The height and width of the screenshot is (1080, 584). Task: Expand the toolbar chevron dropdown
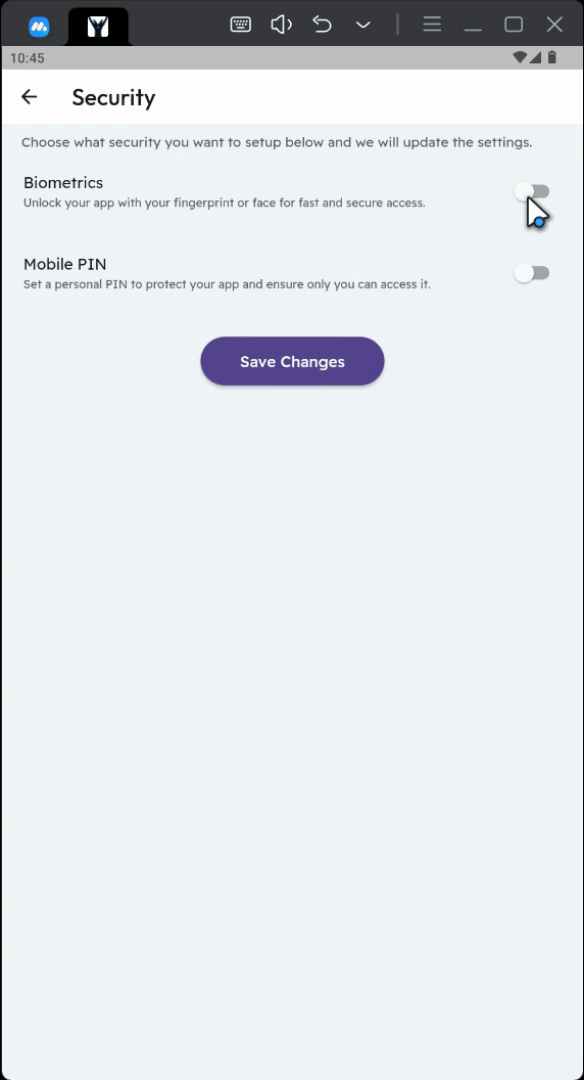(363, 25)
